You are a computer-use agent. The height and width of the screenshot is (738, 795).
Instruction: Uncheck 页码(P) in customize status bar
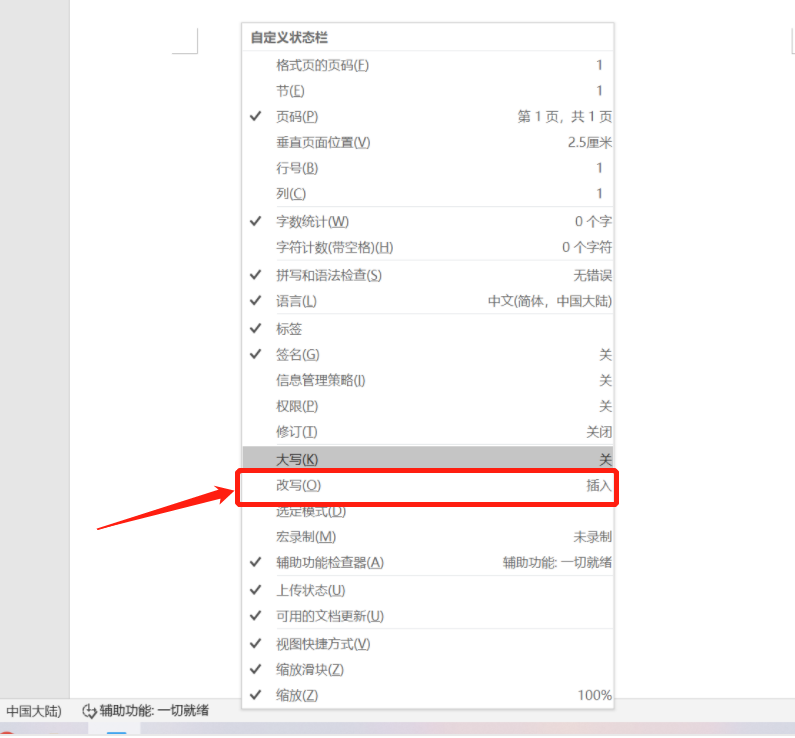pyautogui.click(x=427, y=117)
